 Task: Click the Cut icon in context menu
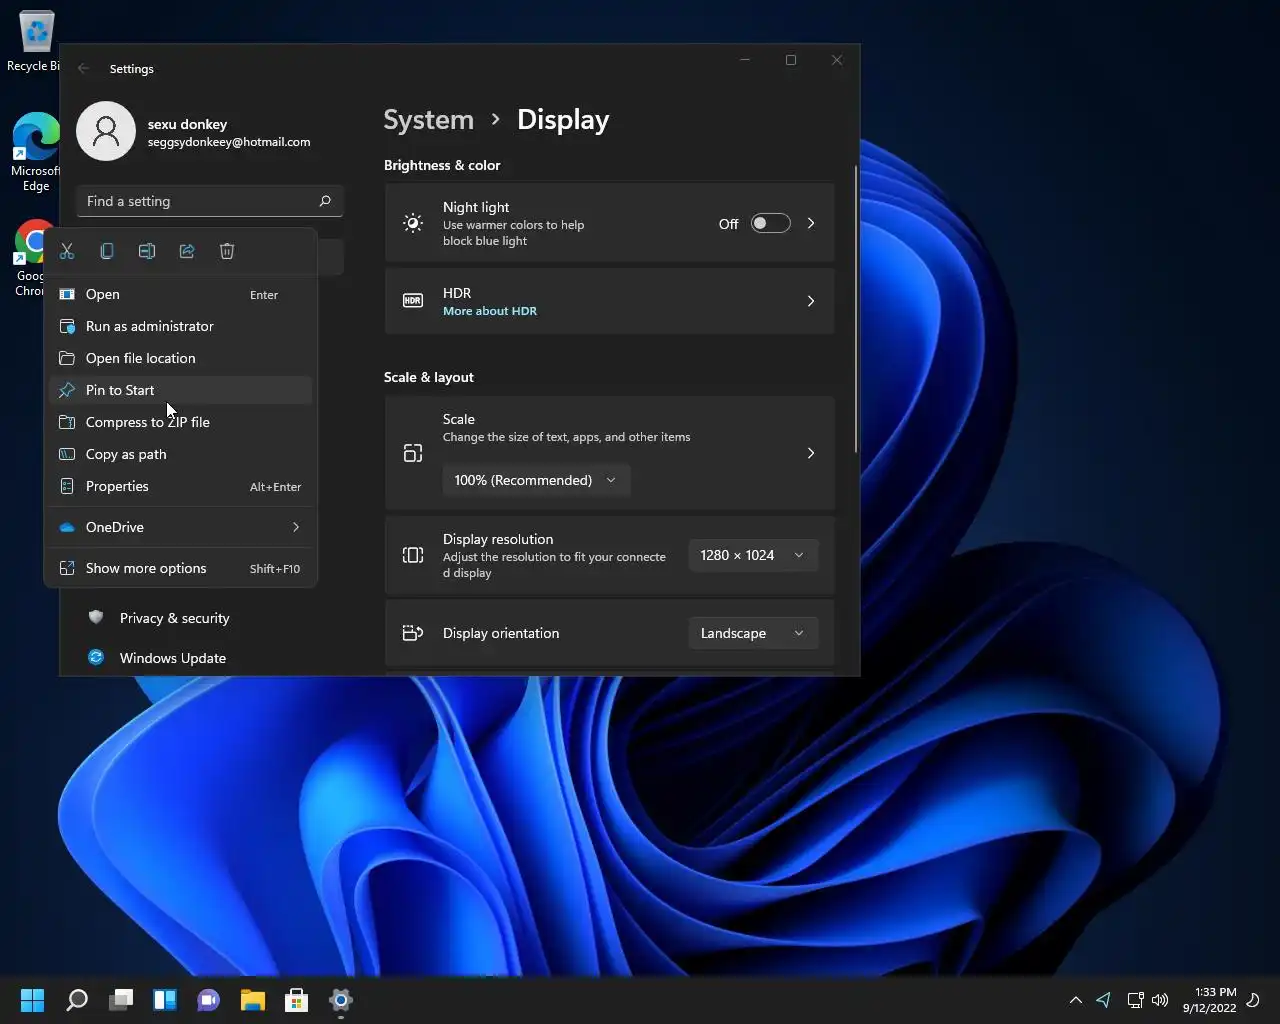(67, 251)
